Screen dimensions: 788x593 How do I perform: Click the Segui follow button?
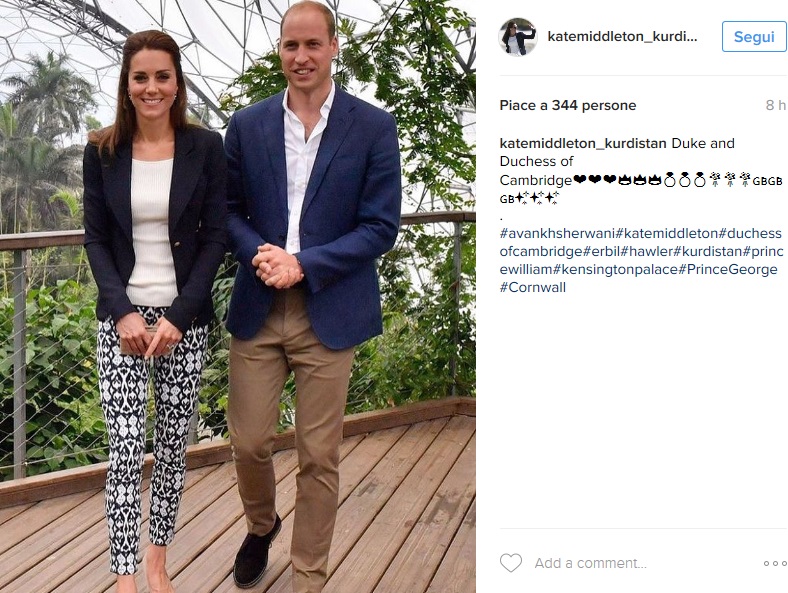pos(754,37)
